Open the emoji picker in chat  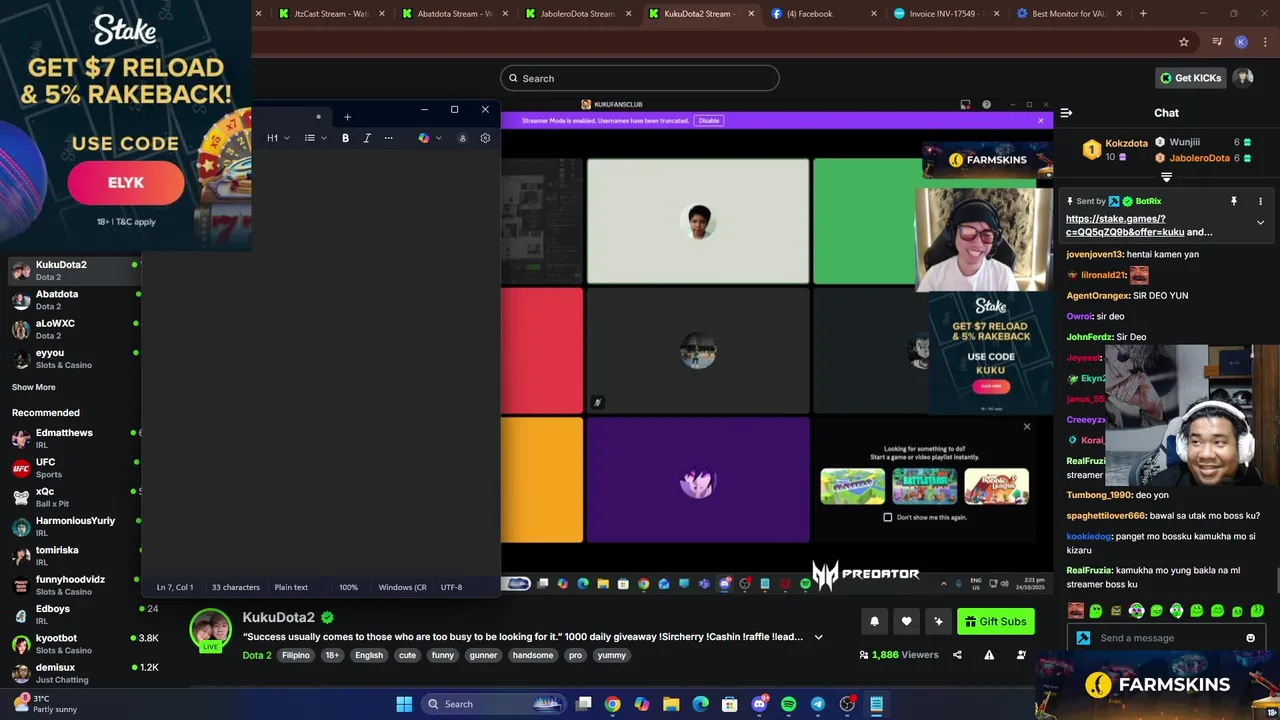click(x=1250, y=638)
